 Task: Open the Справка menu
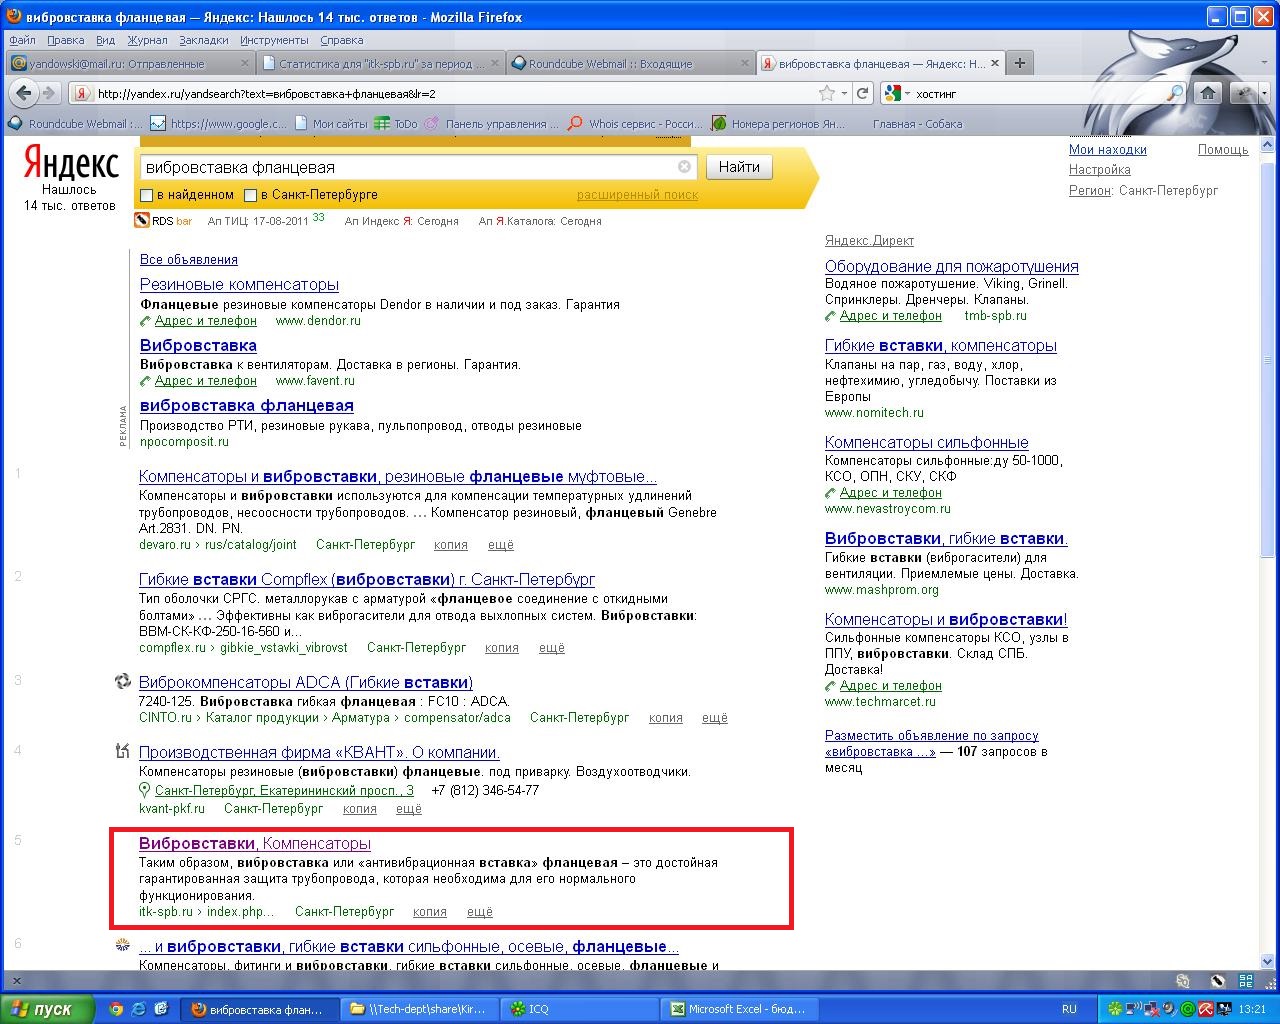tap(342, 40)
